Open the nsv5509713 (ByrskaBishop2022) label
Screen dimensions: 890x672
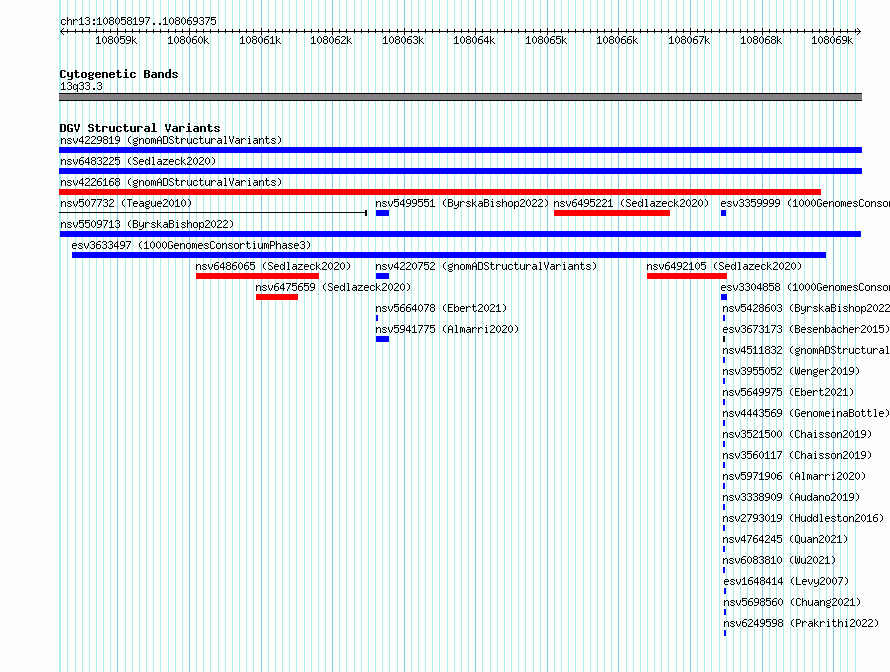tap(147, 224)
